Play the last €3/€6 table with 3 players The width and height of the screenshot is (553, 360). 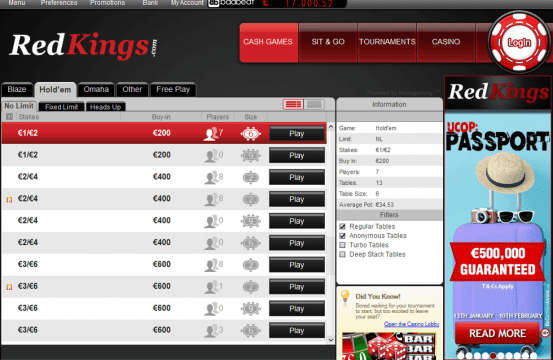[x=297, y=331]
